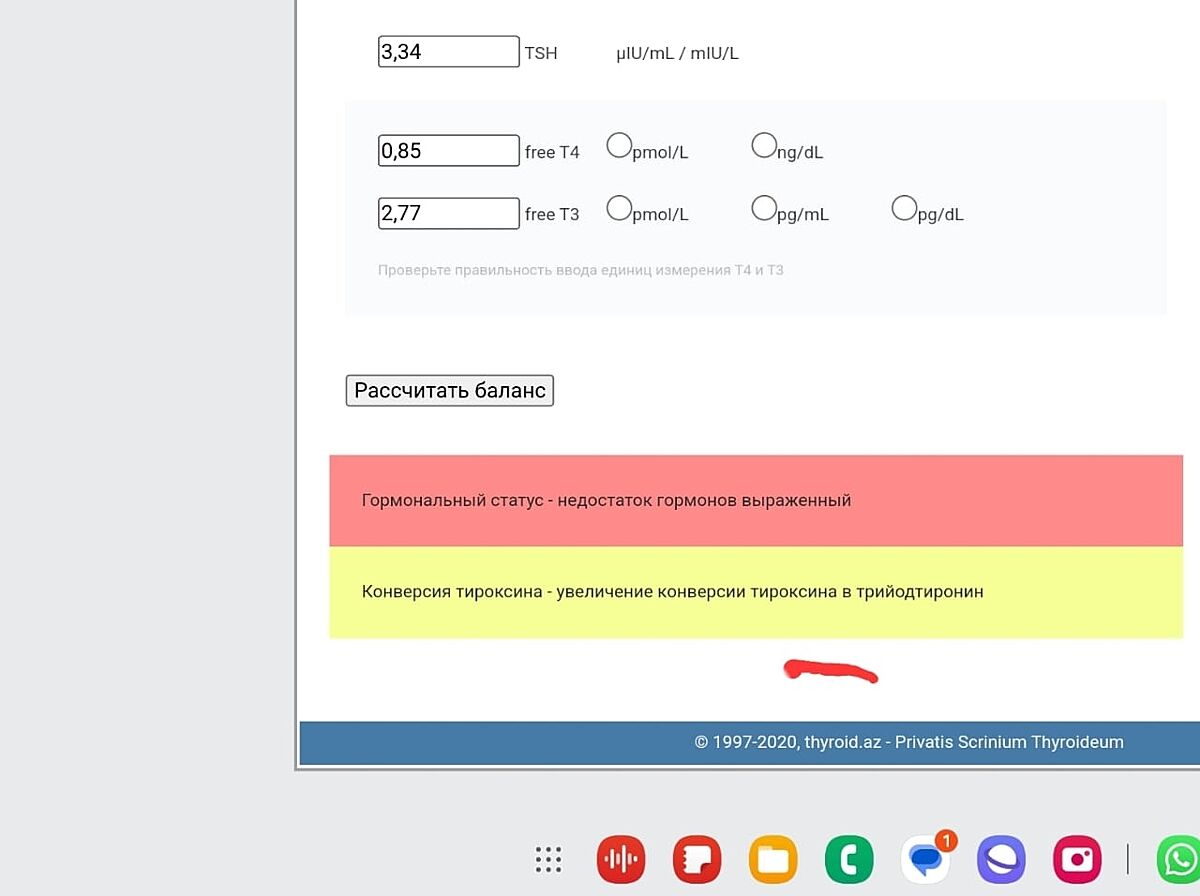Launch the Samsung Internet browser
Screen dimensions: 1200x896
(x=1001, y=859)
